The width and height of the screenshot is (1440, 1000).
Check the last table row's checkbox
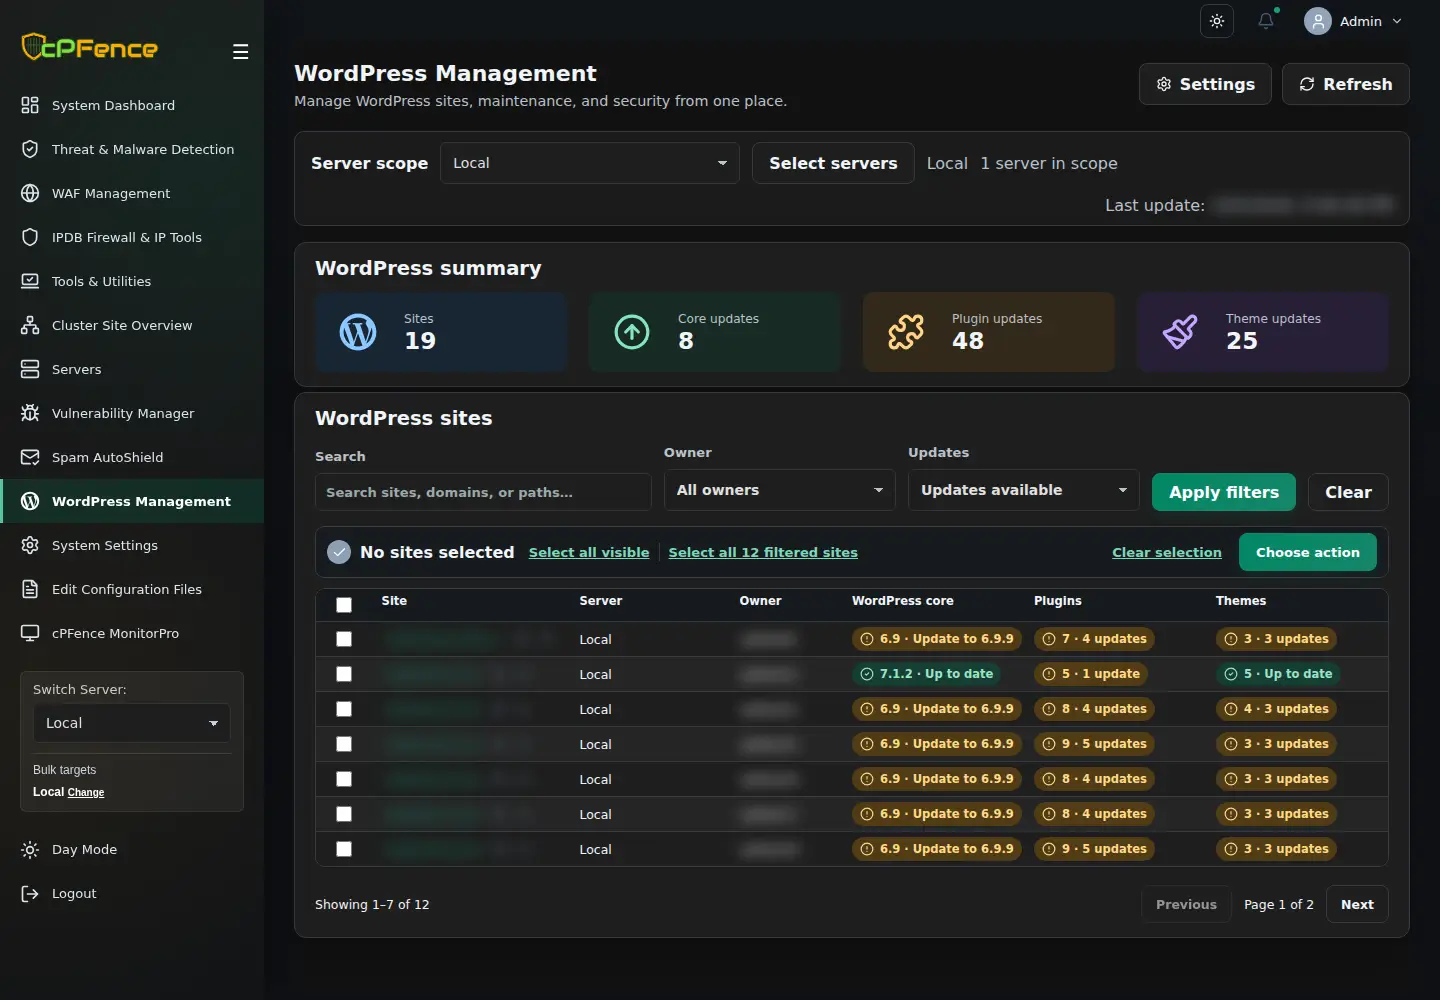(x=344, y=849)
